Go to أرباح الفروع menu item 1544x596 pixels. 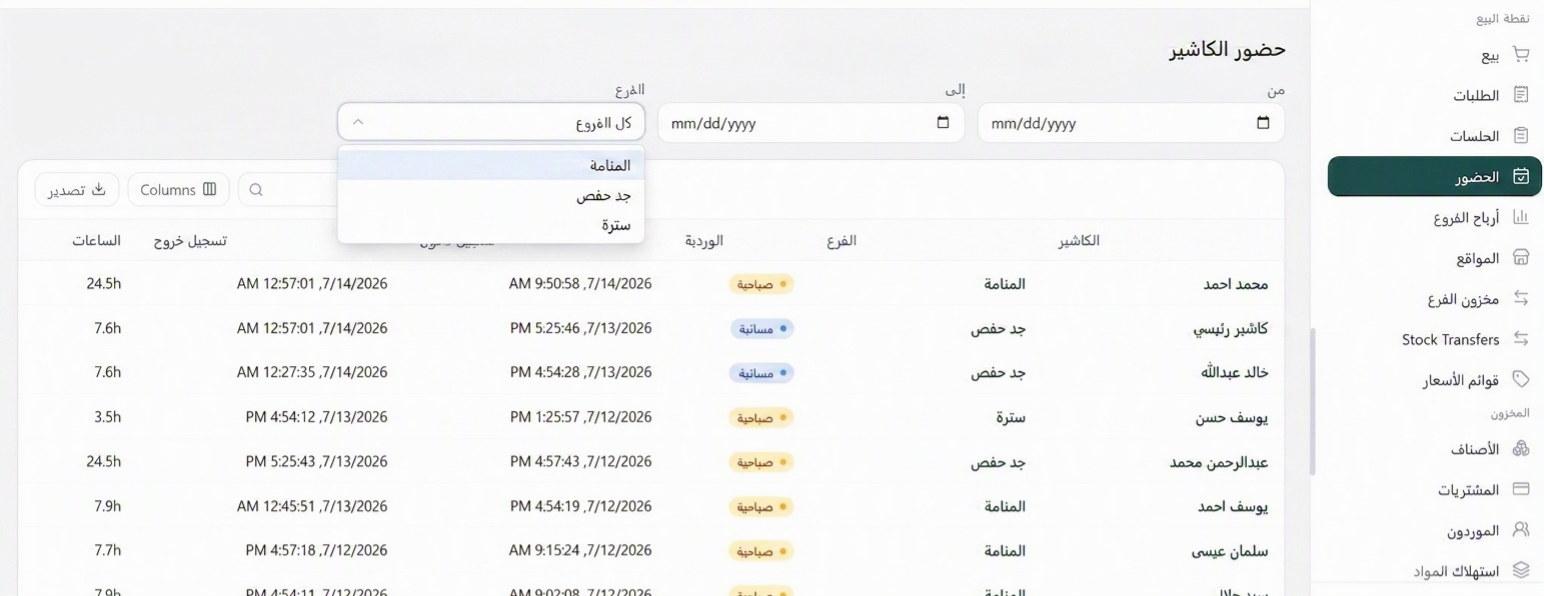[1466, 217]
